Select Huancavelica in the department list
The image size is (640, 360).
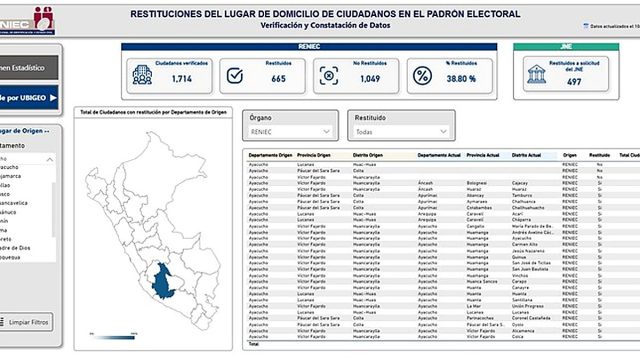pos(14,203)
